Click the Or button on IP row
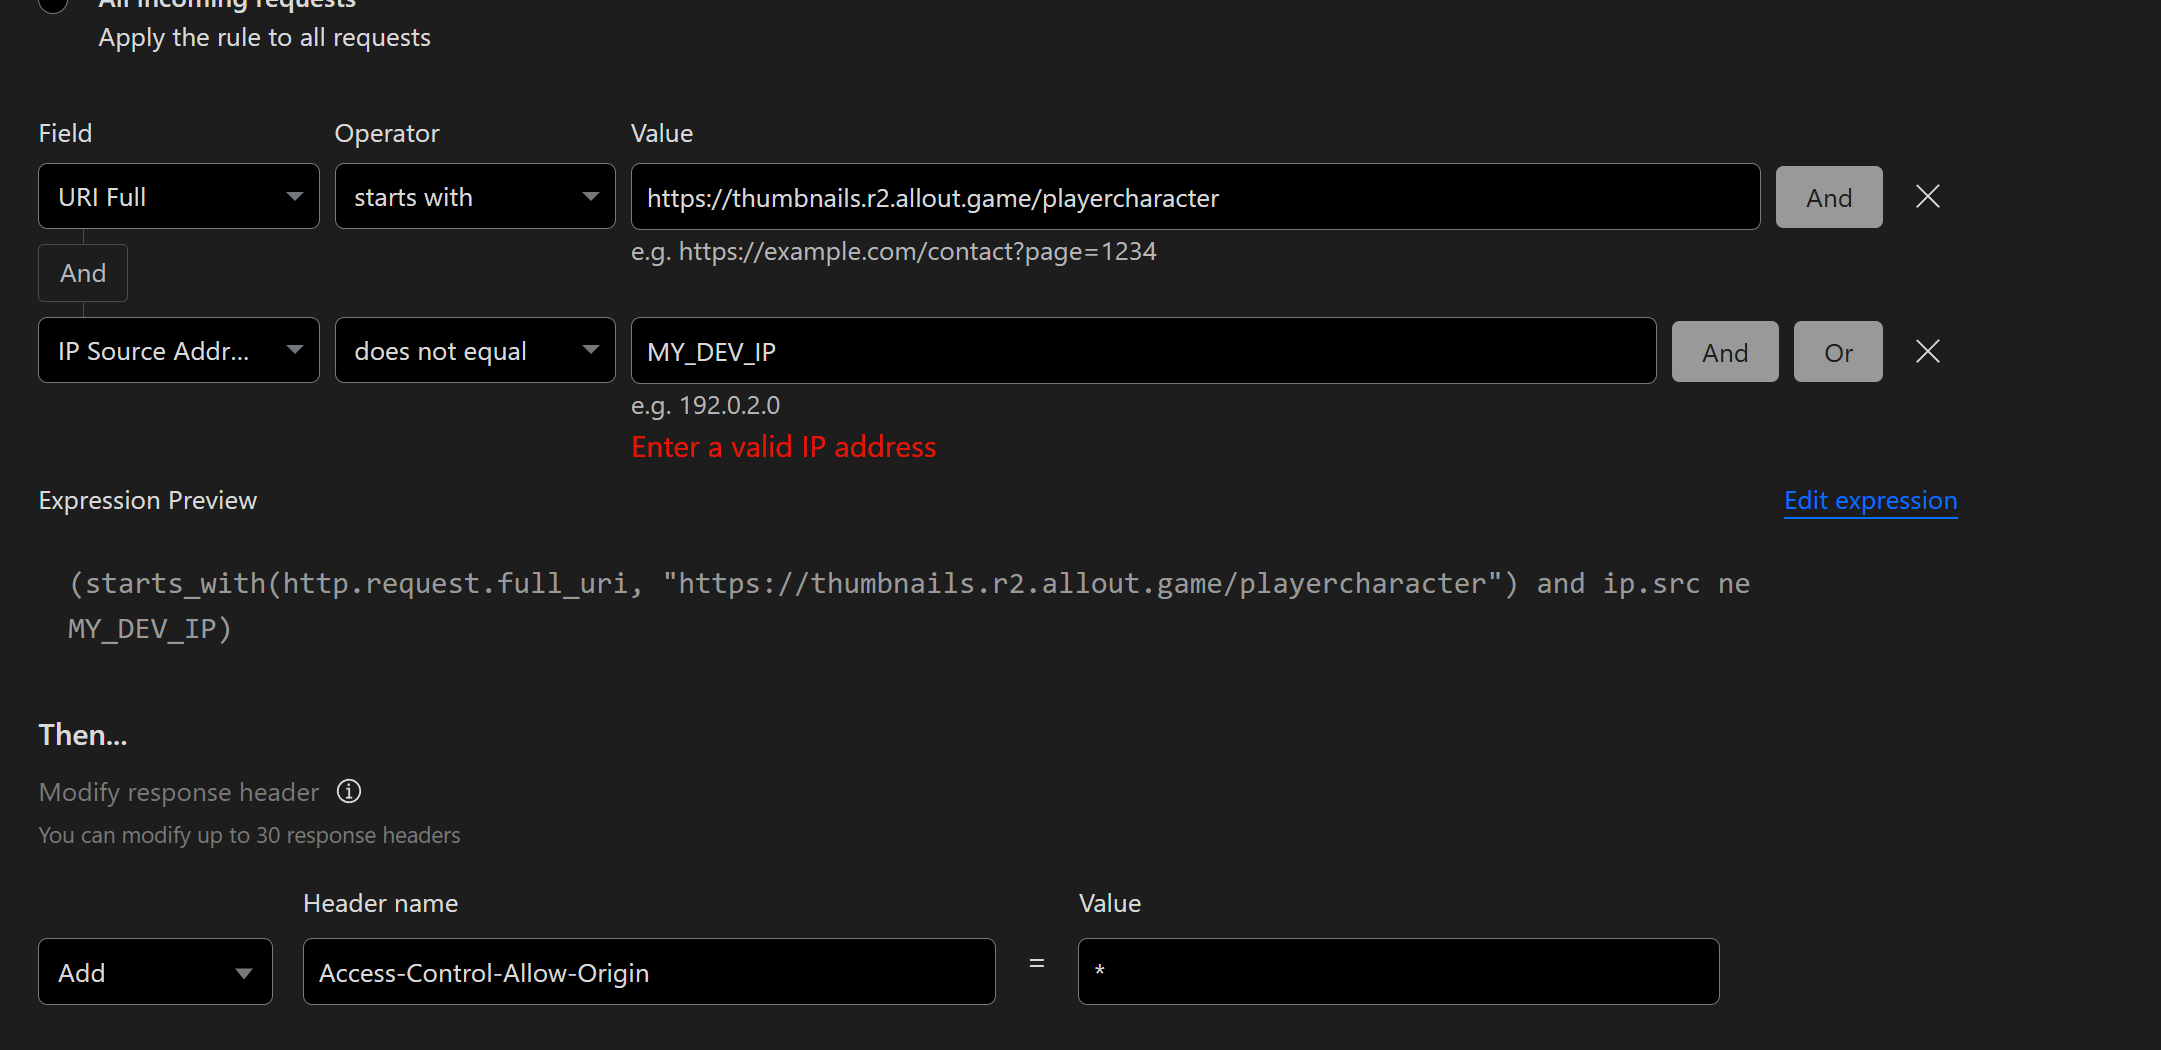 pyautogui.click(x=1837, y=352)
